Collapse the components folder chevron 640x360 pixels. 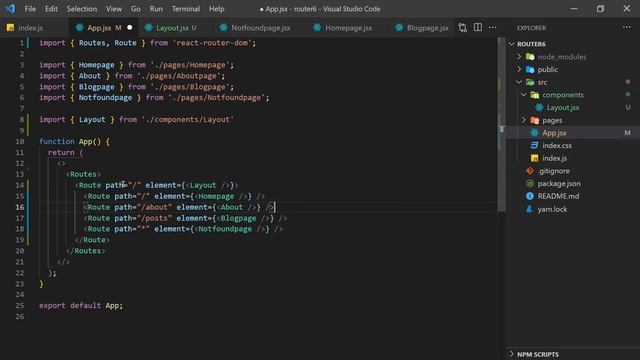[x=524, y=95]
